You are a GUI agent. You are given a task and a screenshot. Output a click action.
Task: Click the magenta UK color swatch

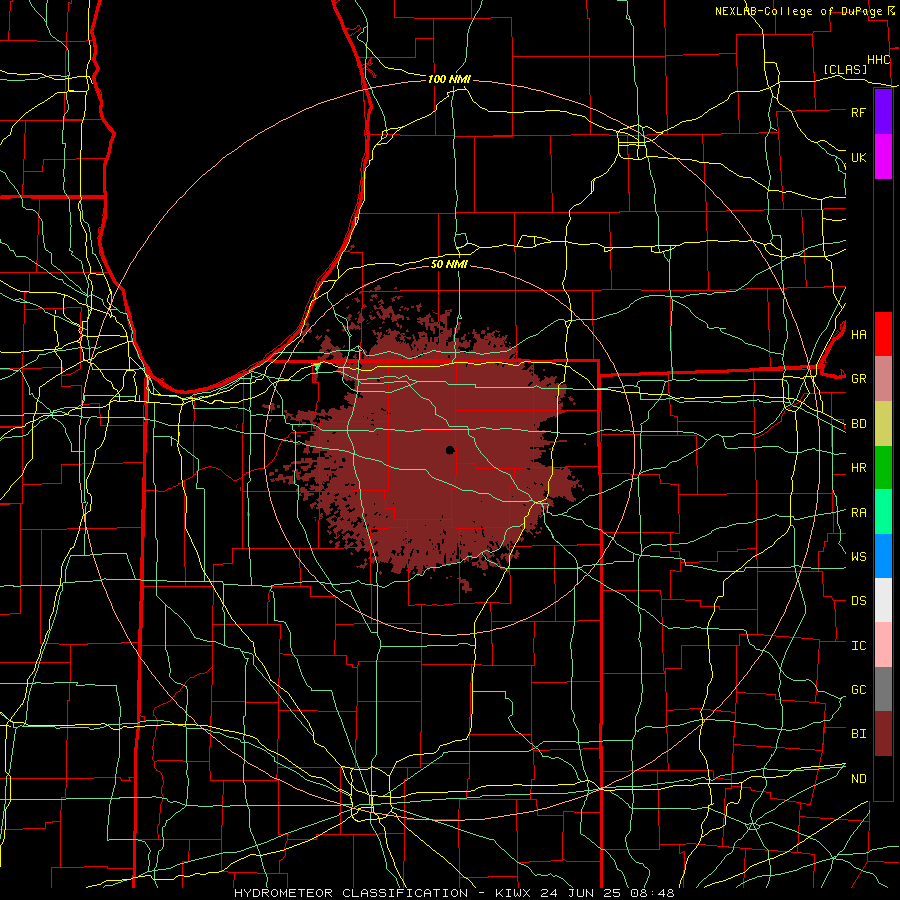tap(883, 157)
